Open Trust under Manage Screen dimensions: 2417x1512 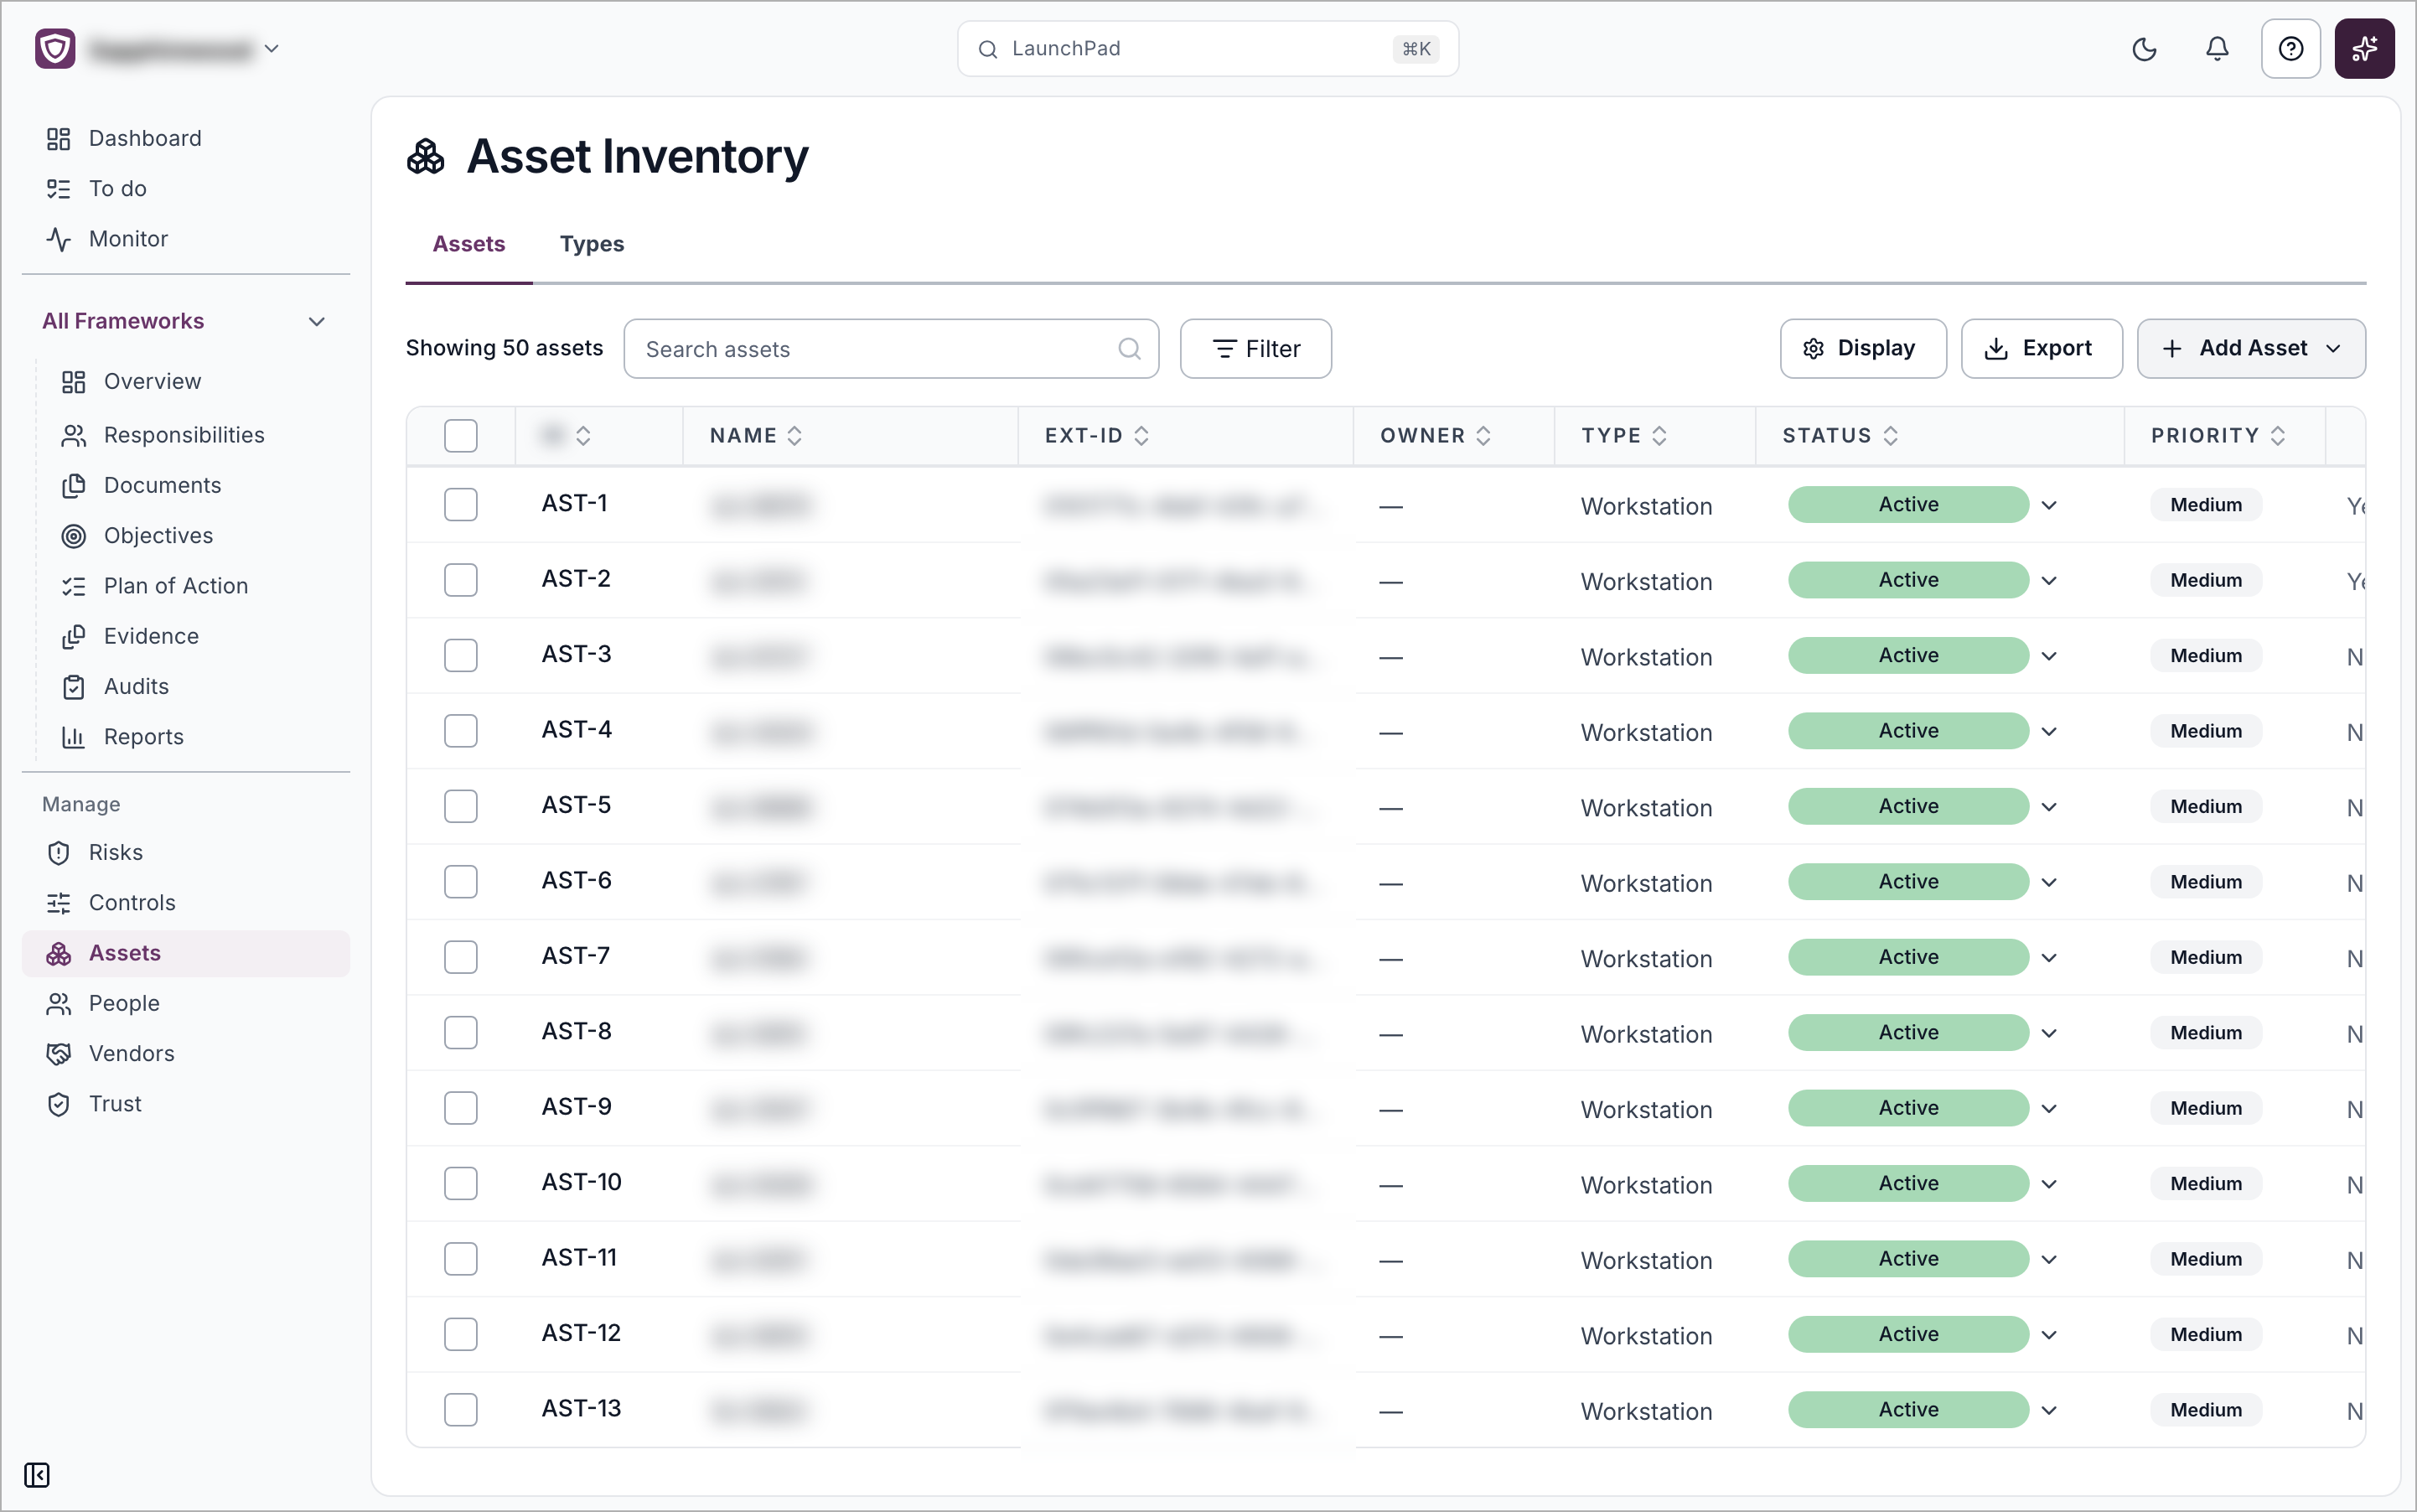(186, 1104)
